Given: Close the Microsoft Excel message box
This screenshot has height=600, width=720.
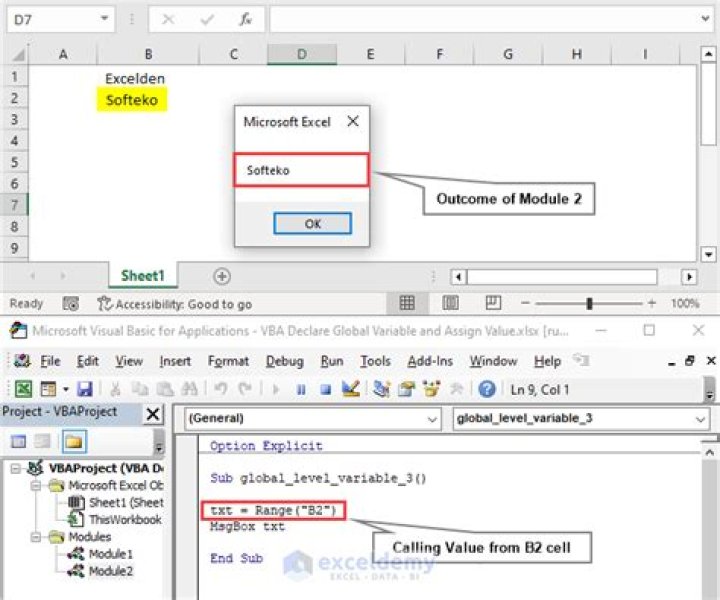Looking at the screenshot, I should pos(353,121).
